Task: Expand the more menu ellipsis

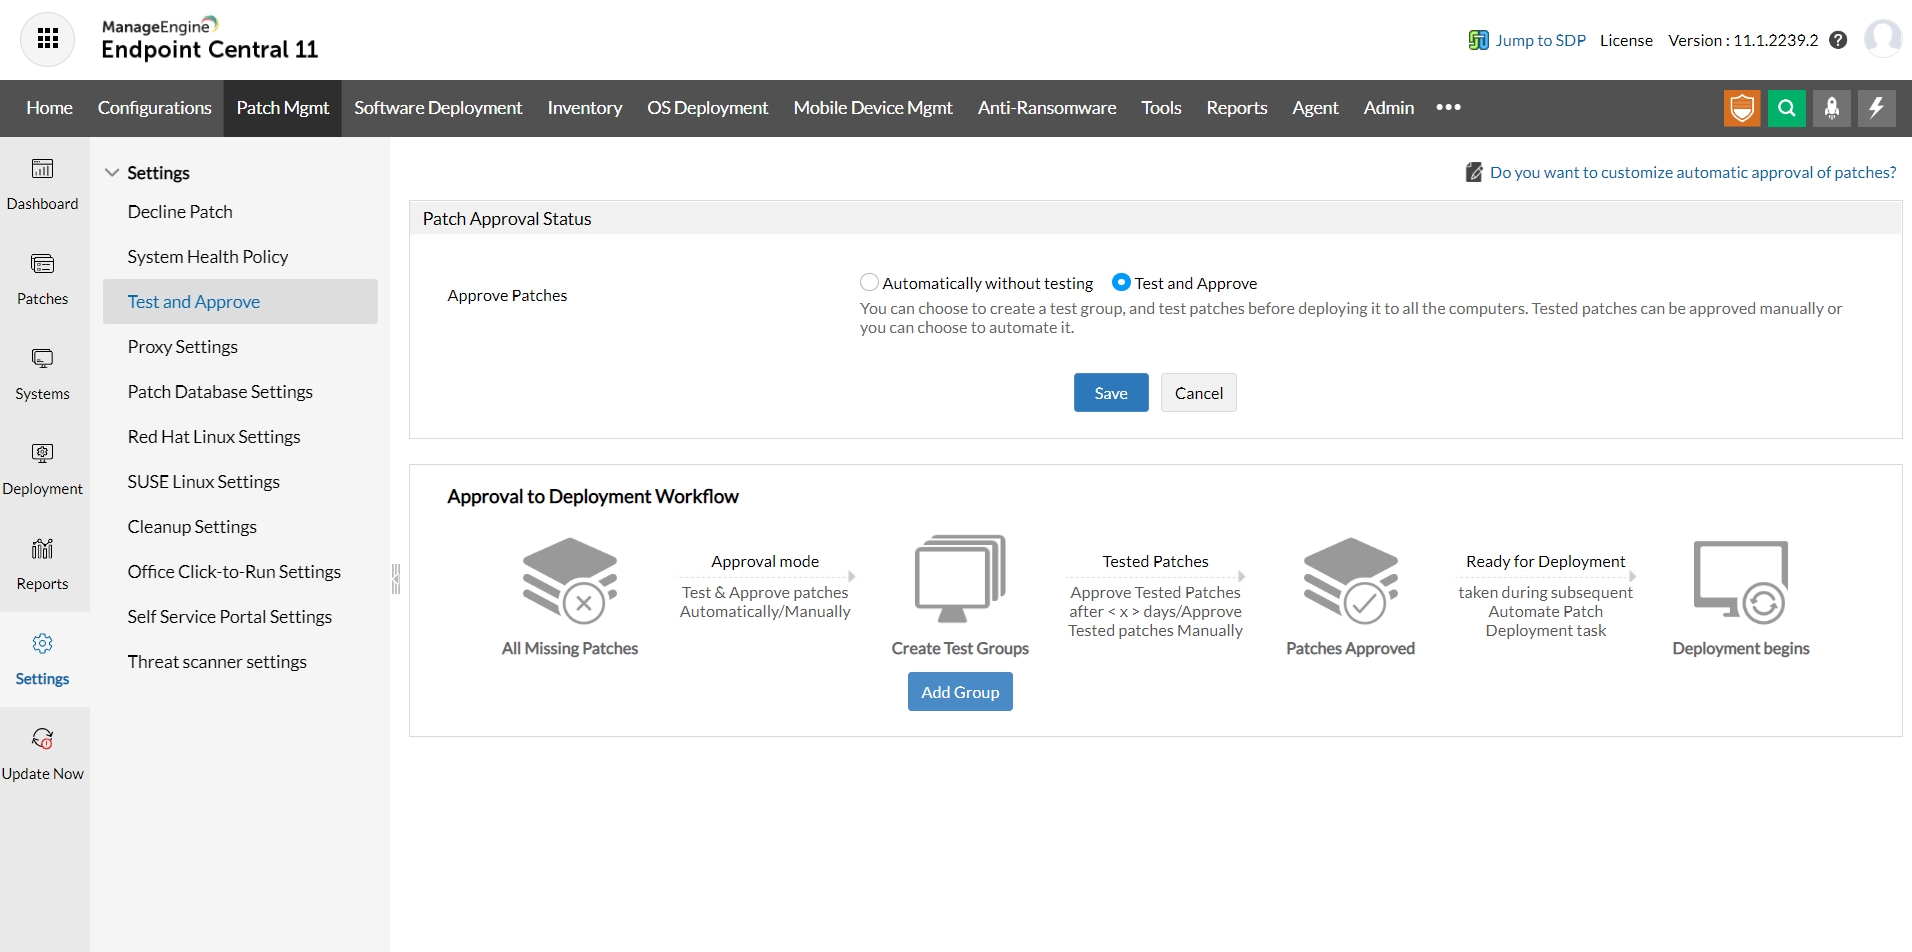Action: (1448, 108)
